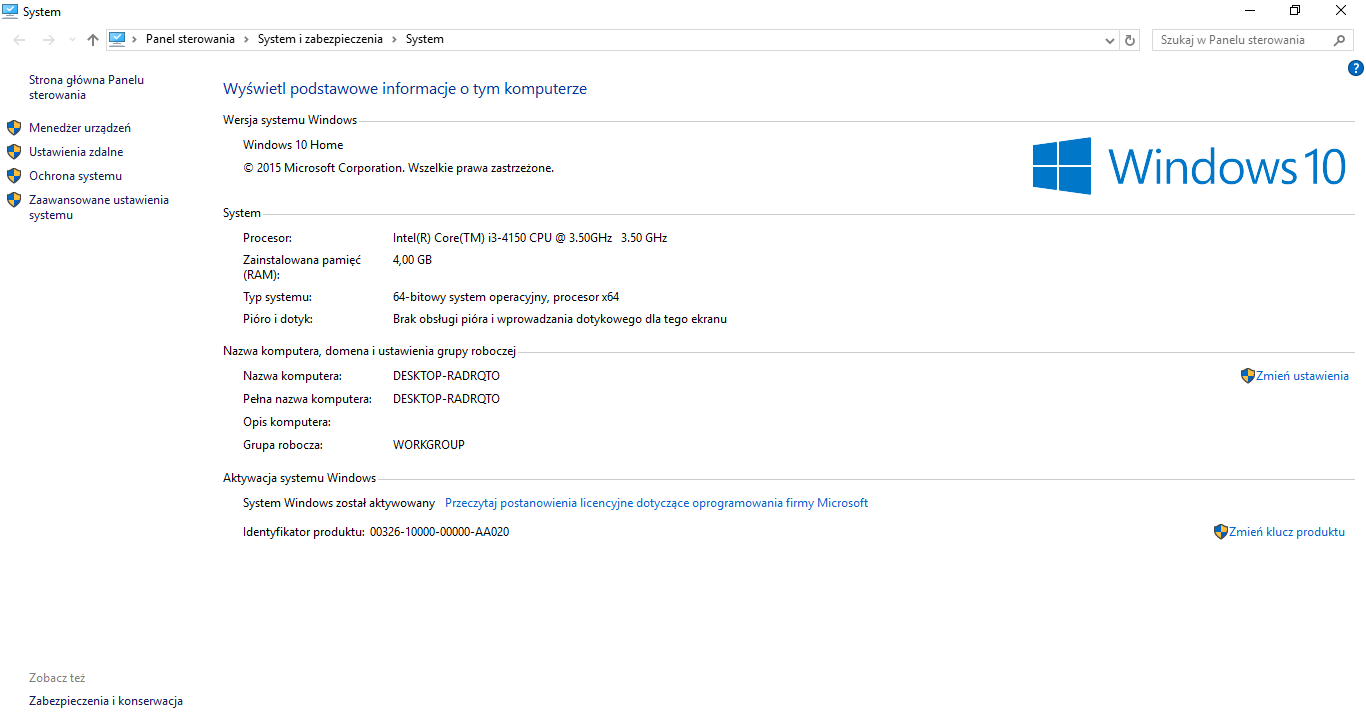Click the shield icon beside Zmień ustawienia
Image resolution: width=1366 pixels, height=728 pixels.
click(x=1247, y=376)
